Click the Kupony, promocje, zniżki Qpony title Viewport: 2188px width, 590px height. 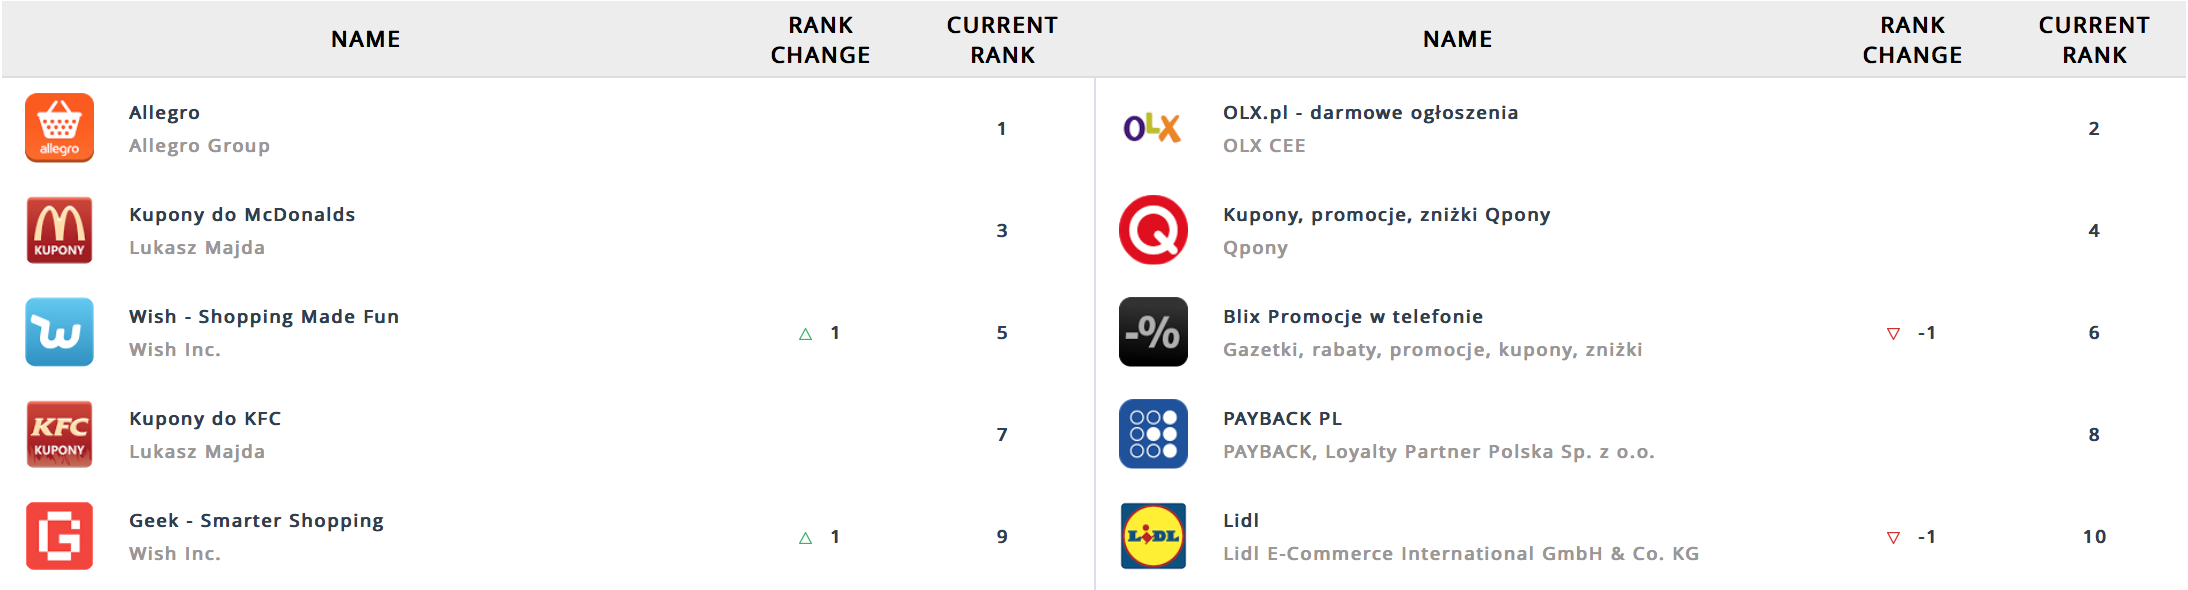(x=1386, y=215)
